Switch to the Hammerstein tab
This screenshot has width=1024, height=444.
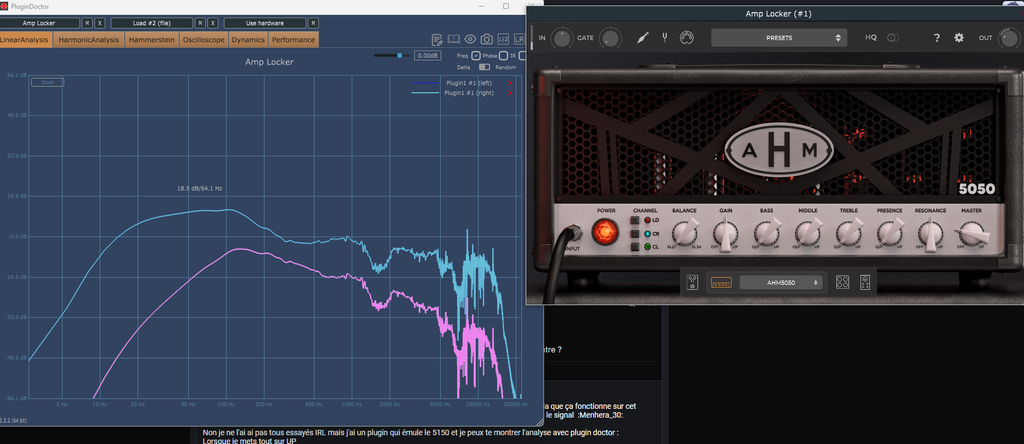[x=152, y=40]
